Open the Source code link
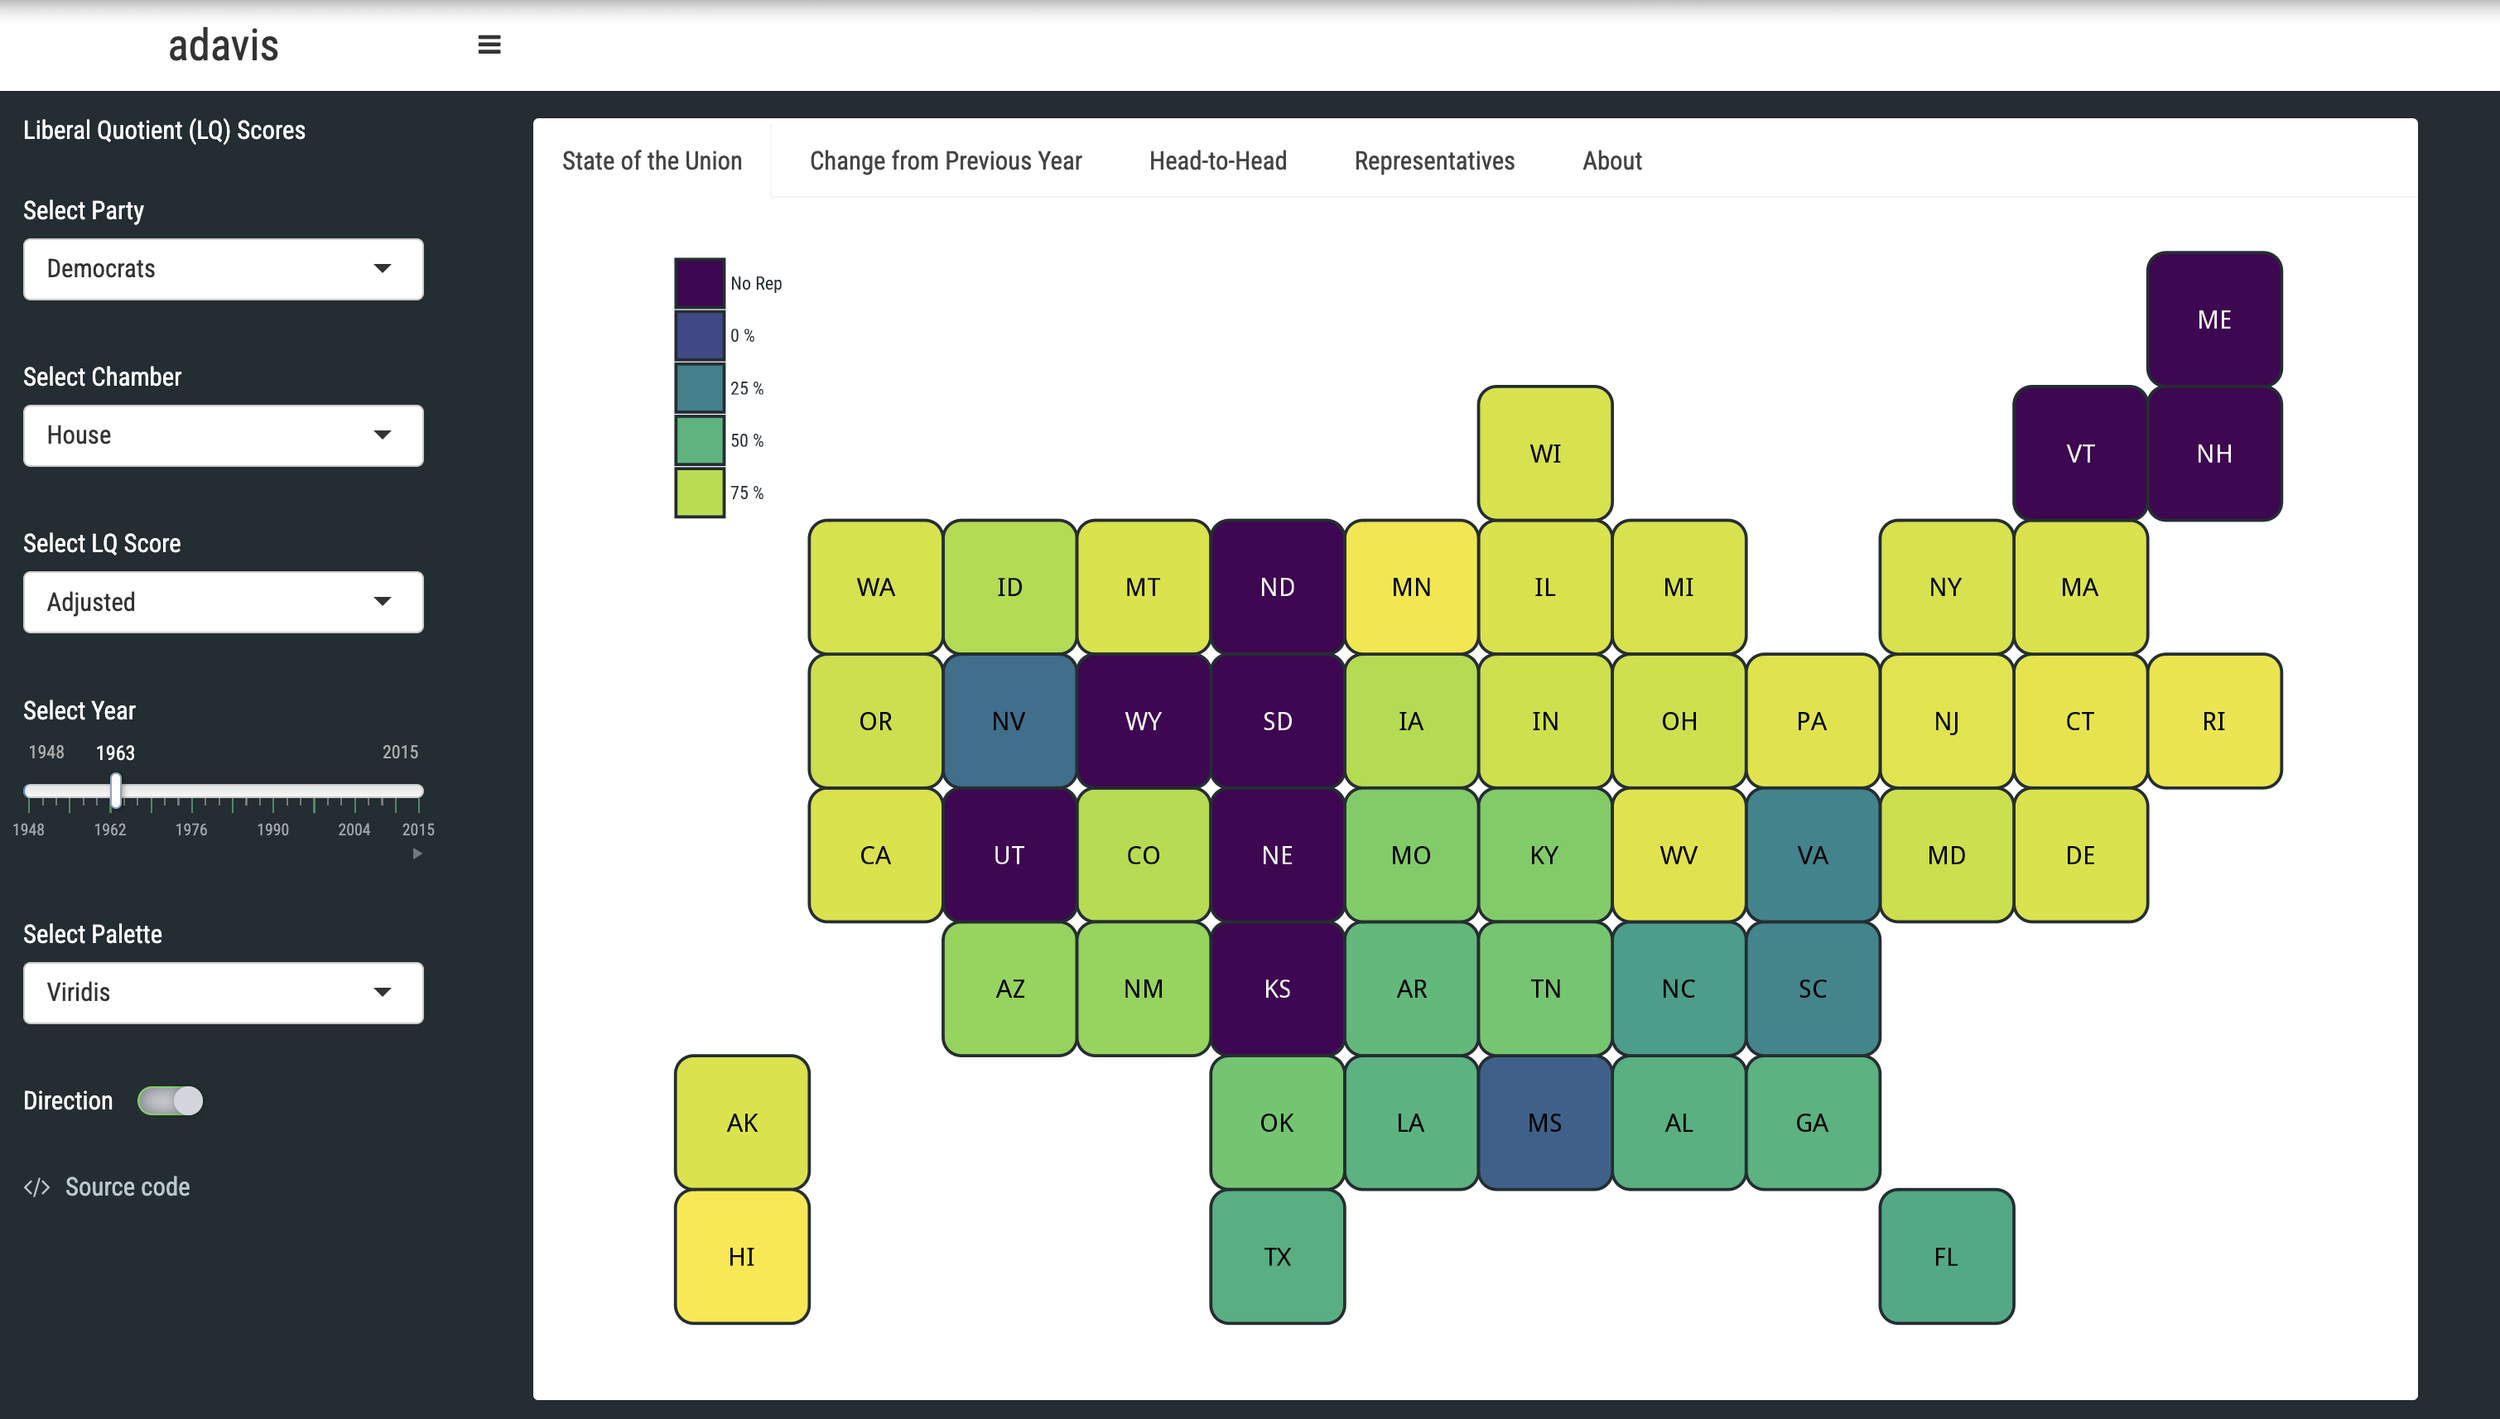Image resolution: width=2500 pixels, height=1419 pixels. [x=127, y=1187]
